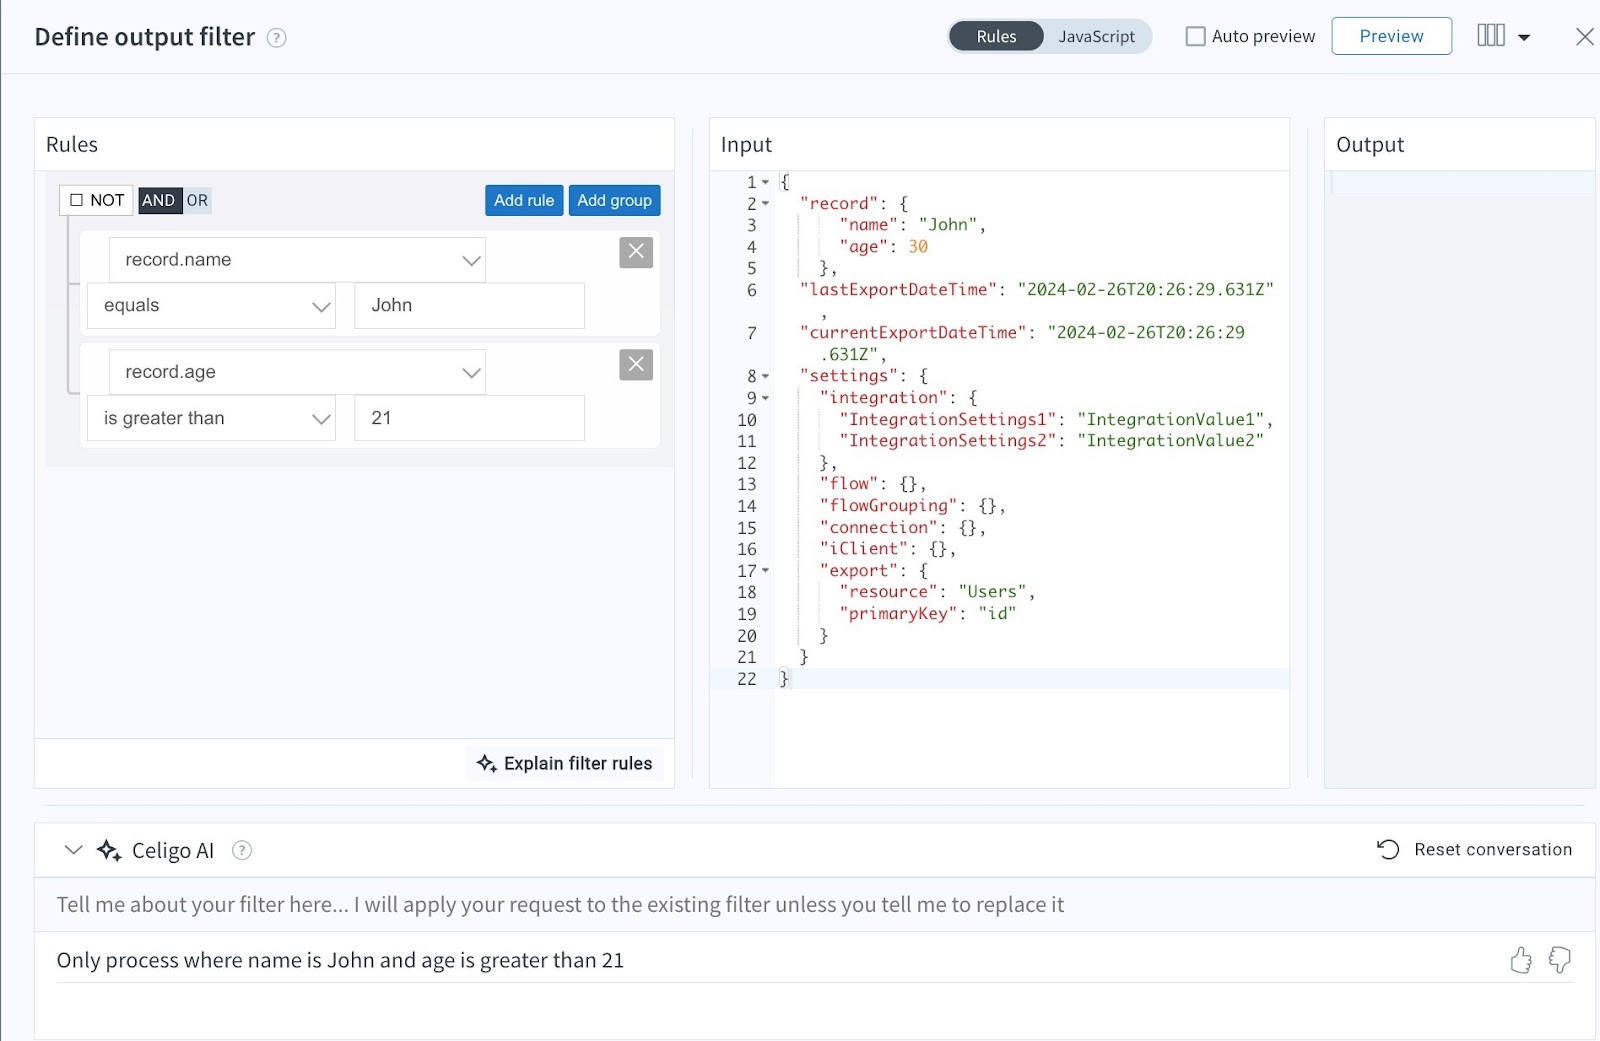Click the age value 30
Image resolution: width=1600 pixels, height=1041 pixels.
click(918, 247)
